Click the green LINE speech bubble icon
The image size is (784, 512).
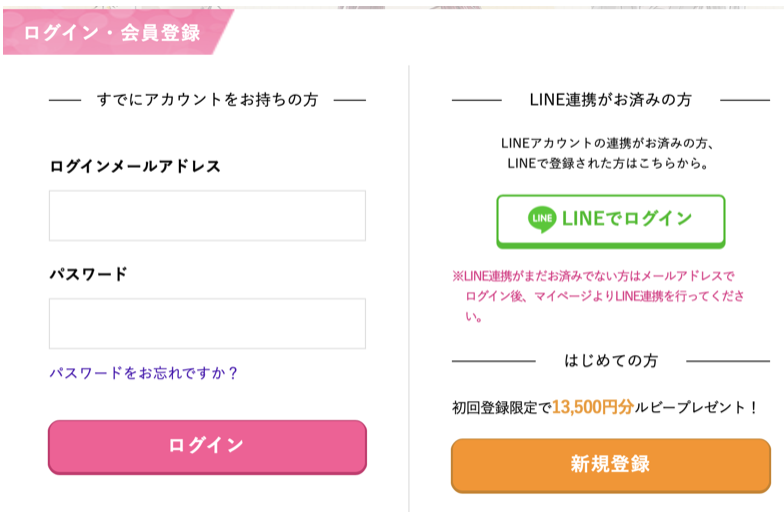[542, 219]
